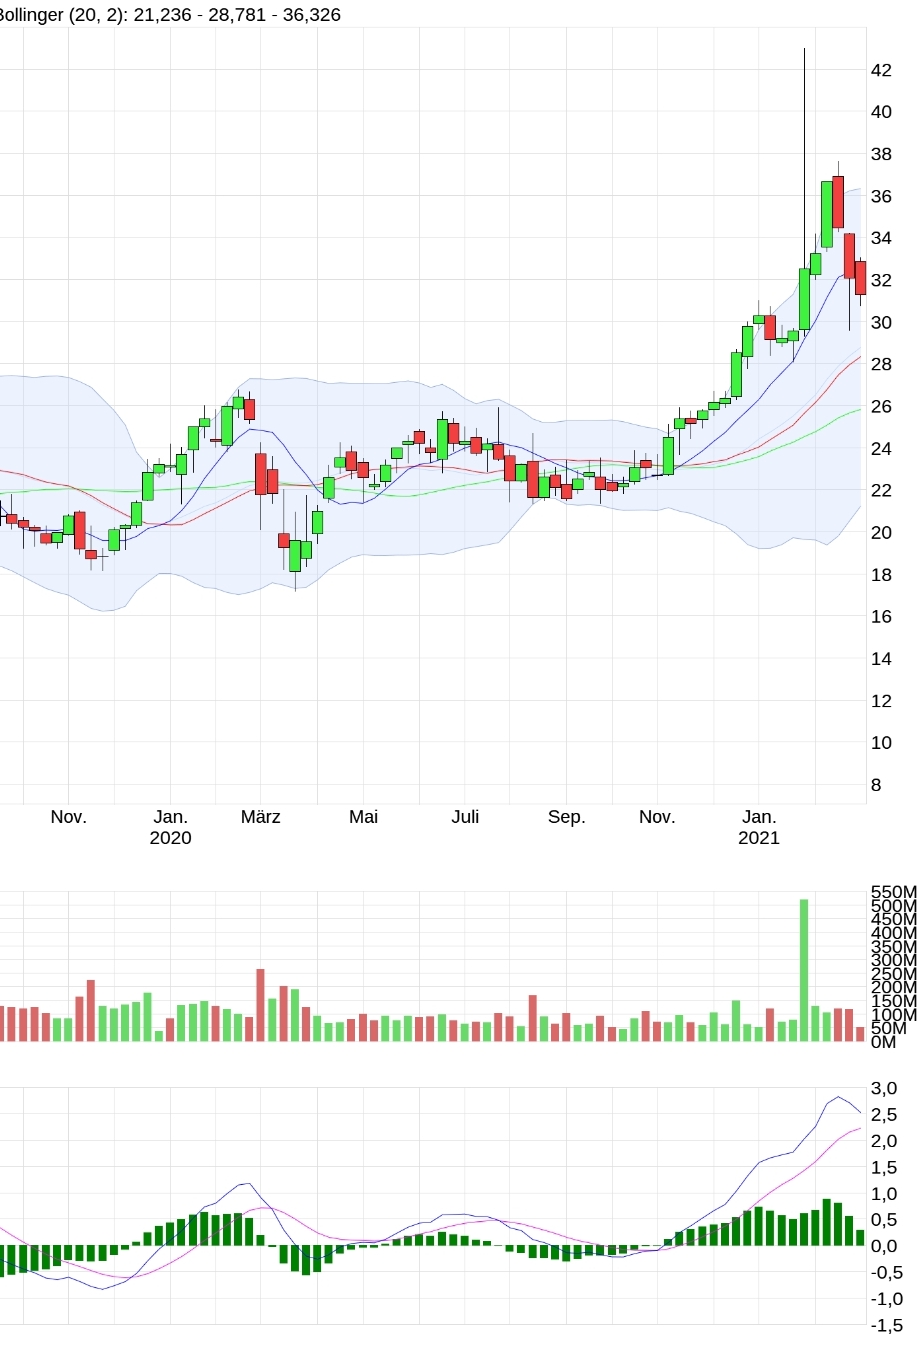Click the candle with the long wick above 42
Image resolution: width=920 pixels, height=1353 pixels.
tap(804, 298)
